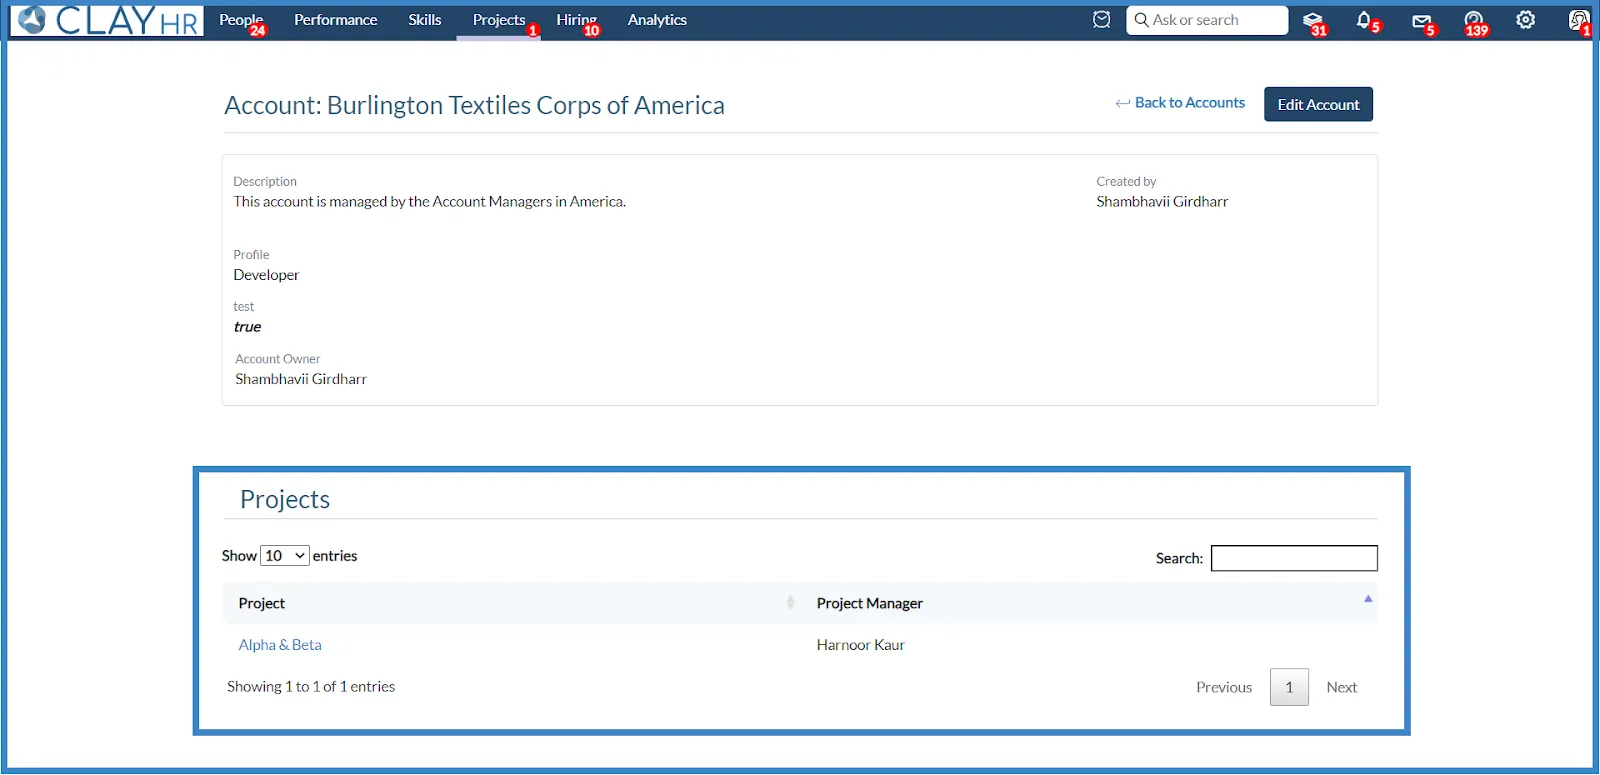Click the Edit Account button
The width and height of the screenshot is (1600, 775).
pyautogui.click(x=1318, y=104)
